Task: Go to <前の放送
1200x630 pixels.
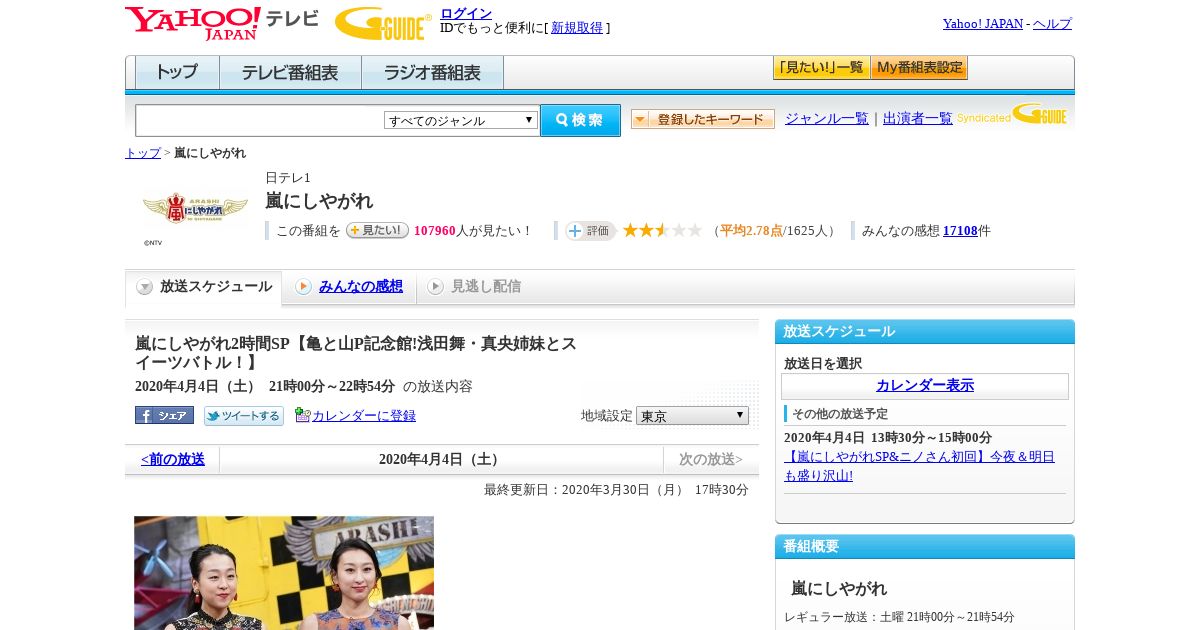Action: click(173, 459)
